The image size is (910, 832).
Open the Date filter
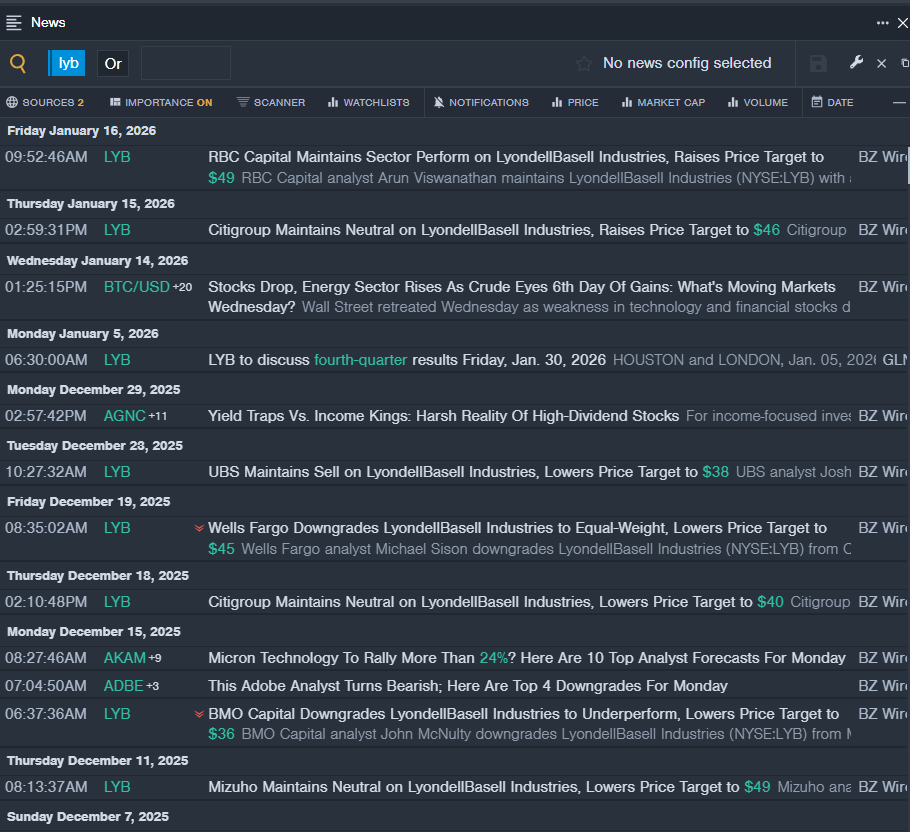(832, 102)
